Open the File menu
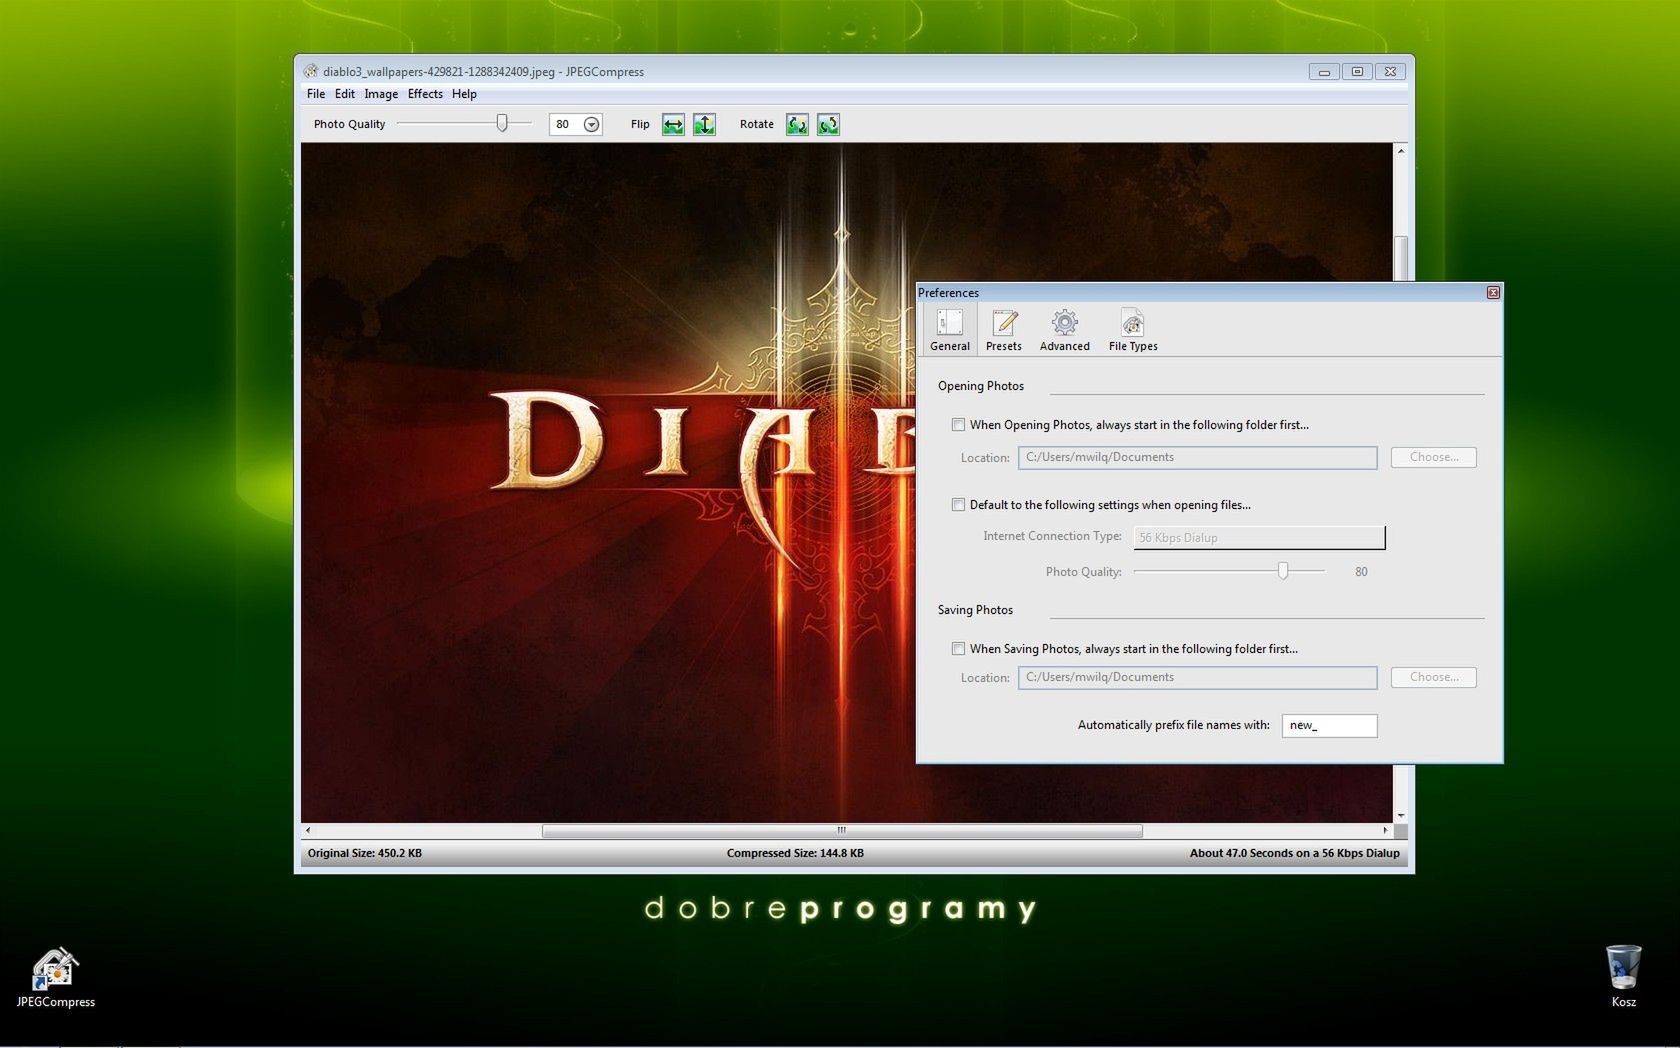 316,94
